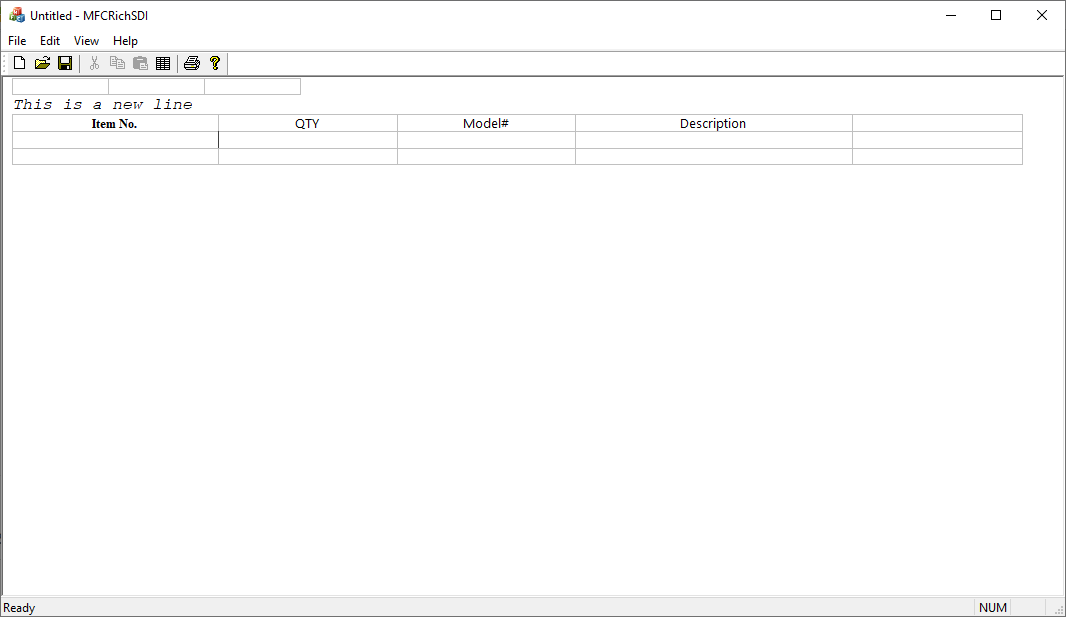Screen dimensions: 1066x617
Task: Click the first empty box above the text
Action: [x=58, y=85]
